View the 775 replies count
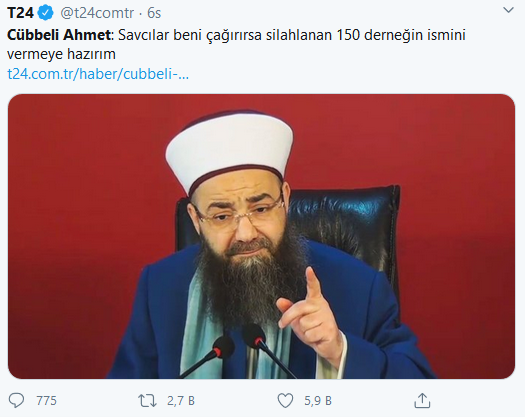The image size is (525, 417). pyautogui.click(x=47, y=401)
